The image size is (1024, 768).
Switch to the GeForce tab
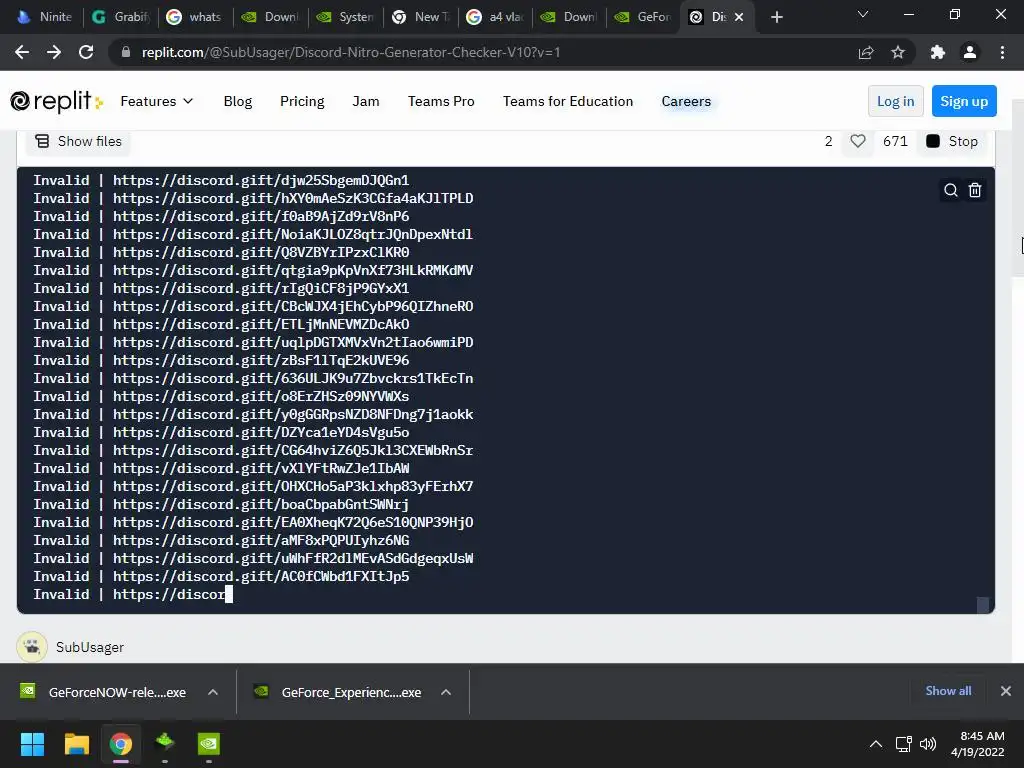pyautogui.click(x=644, y=17)
